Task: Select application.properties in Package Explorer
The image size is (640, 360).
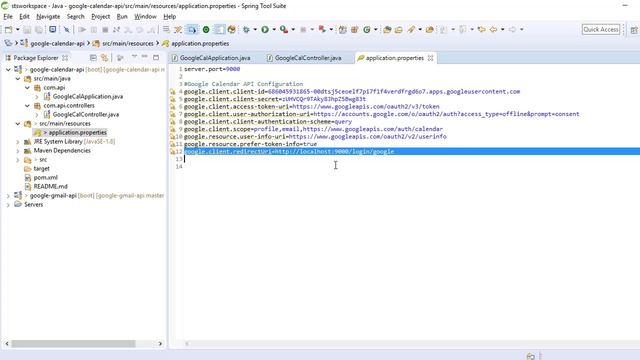Action: tap(78, 133)
